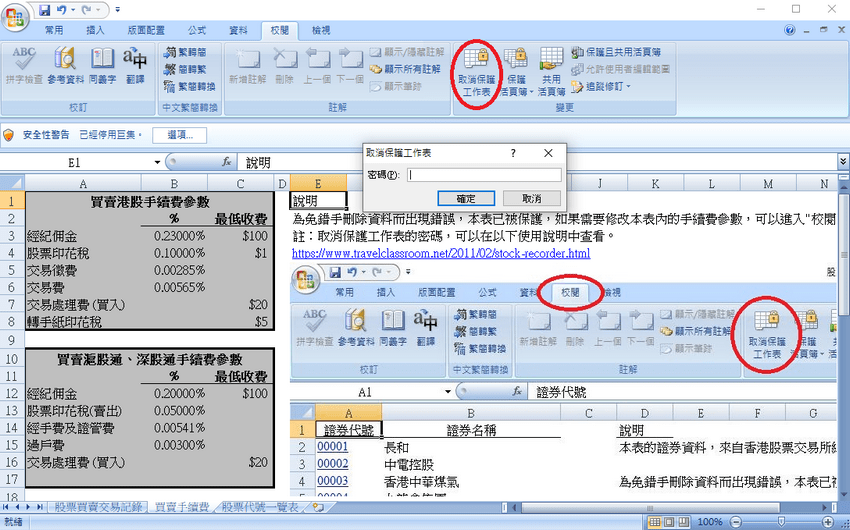Click 新增註解 new comment in main ribbon

tap(247, 66)
